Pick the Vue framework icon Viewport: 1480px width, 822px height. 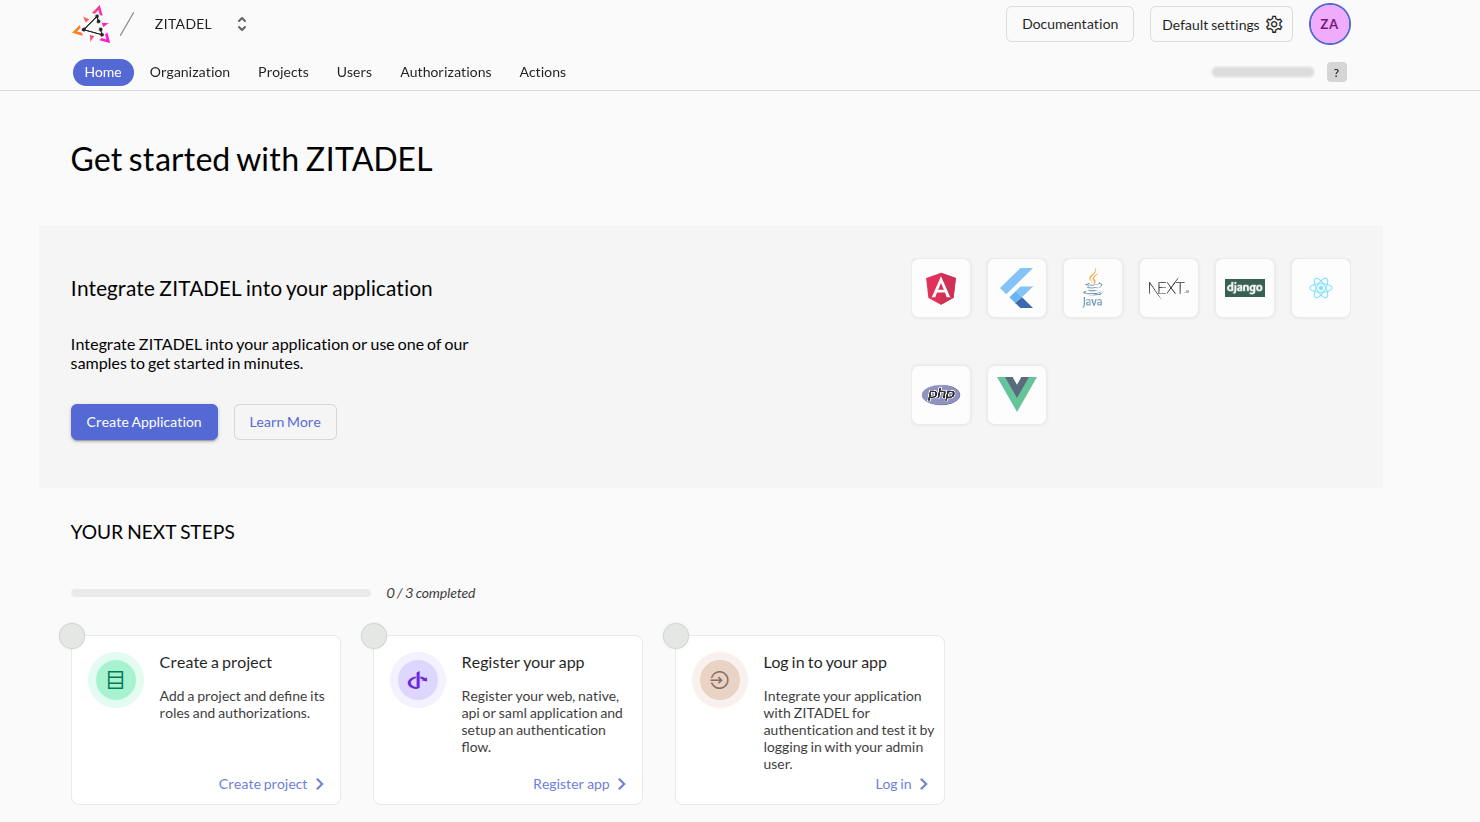(1016, 395)
